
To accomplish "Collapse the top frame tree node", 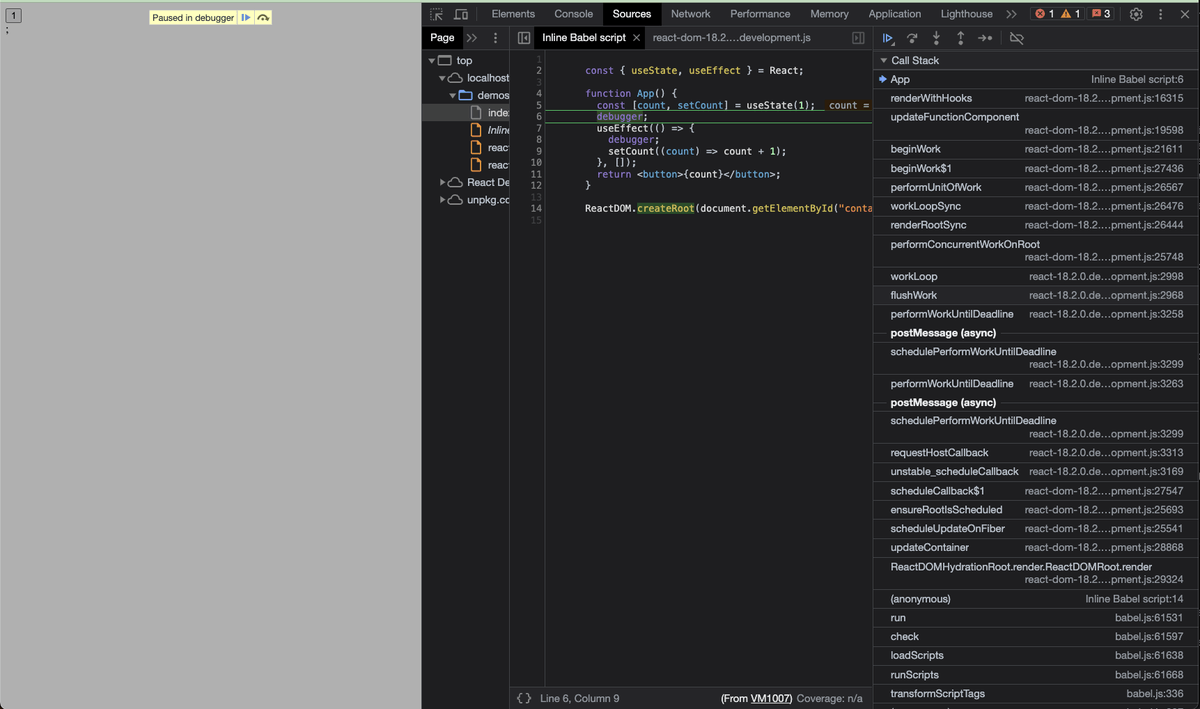I will (431, 61).
